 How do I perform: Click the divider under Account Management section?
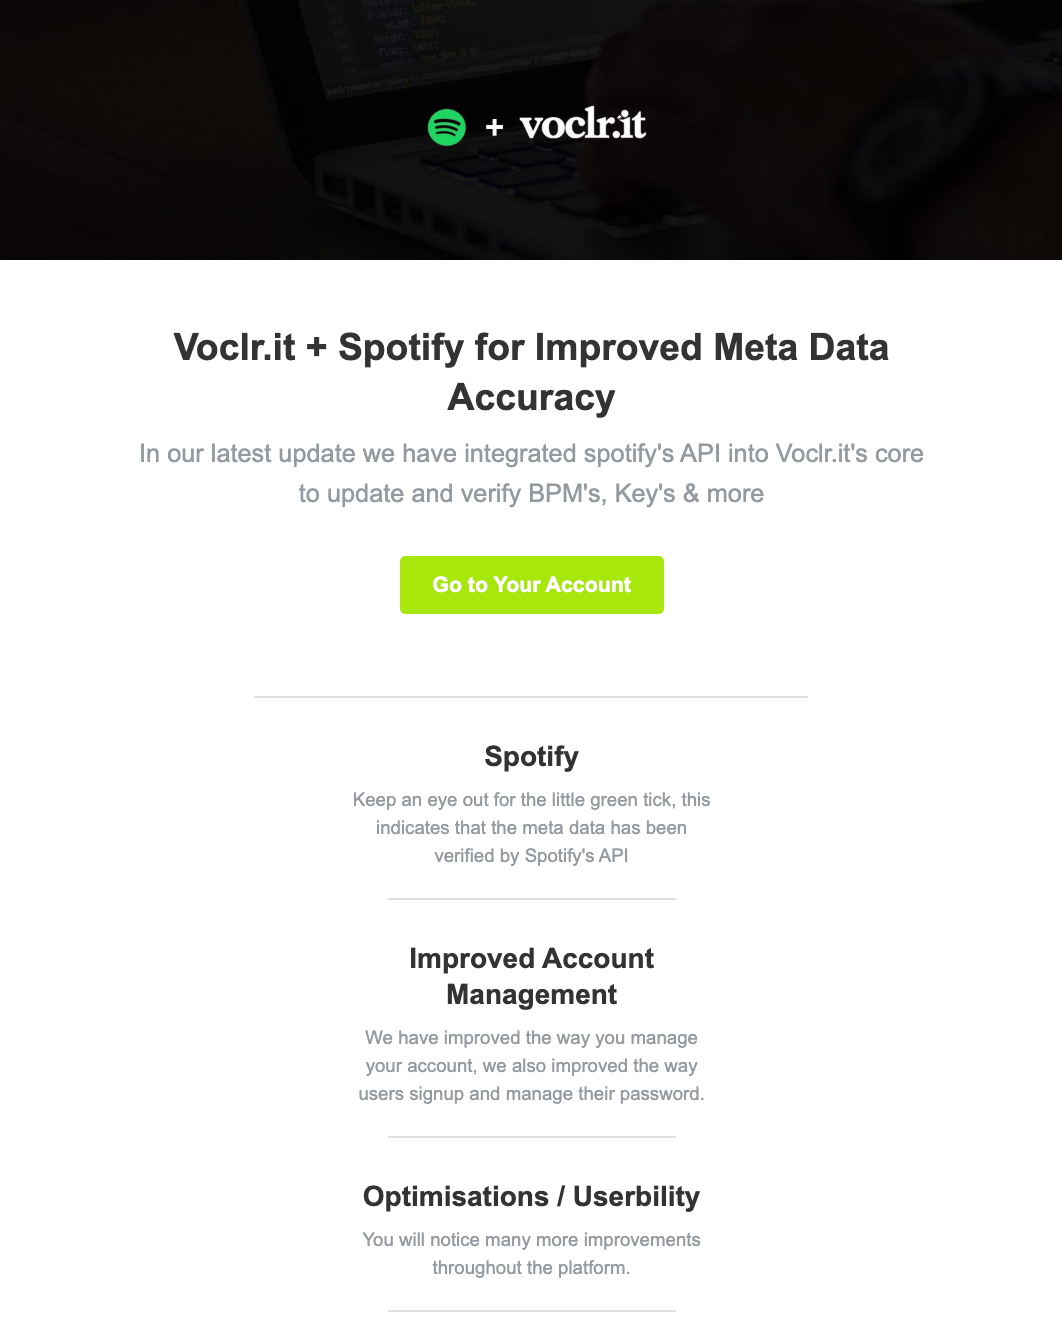[x=532, y=1137]
